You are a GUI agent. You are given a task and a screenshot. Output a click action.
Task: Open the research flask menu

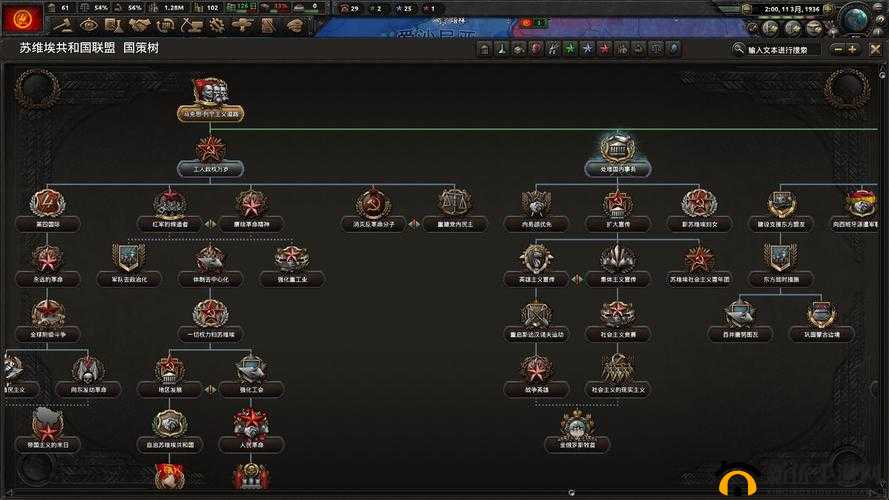point(114,24)
